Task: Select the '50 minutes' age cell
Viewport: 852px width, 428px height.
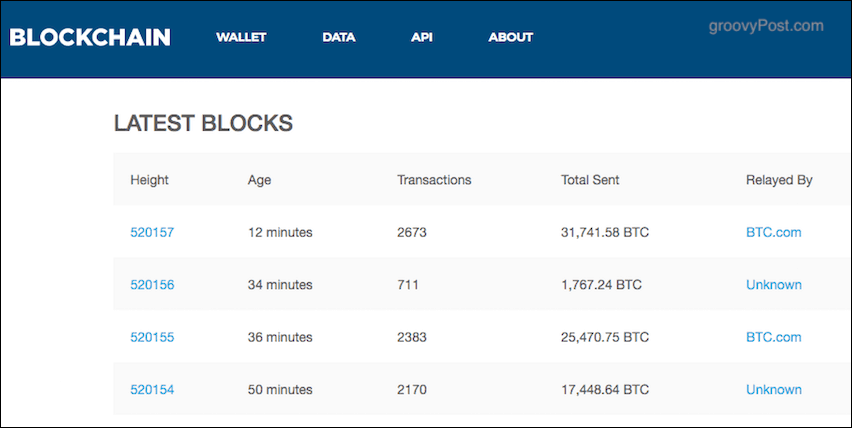Action: tap(280, 390)
